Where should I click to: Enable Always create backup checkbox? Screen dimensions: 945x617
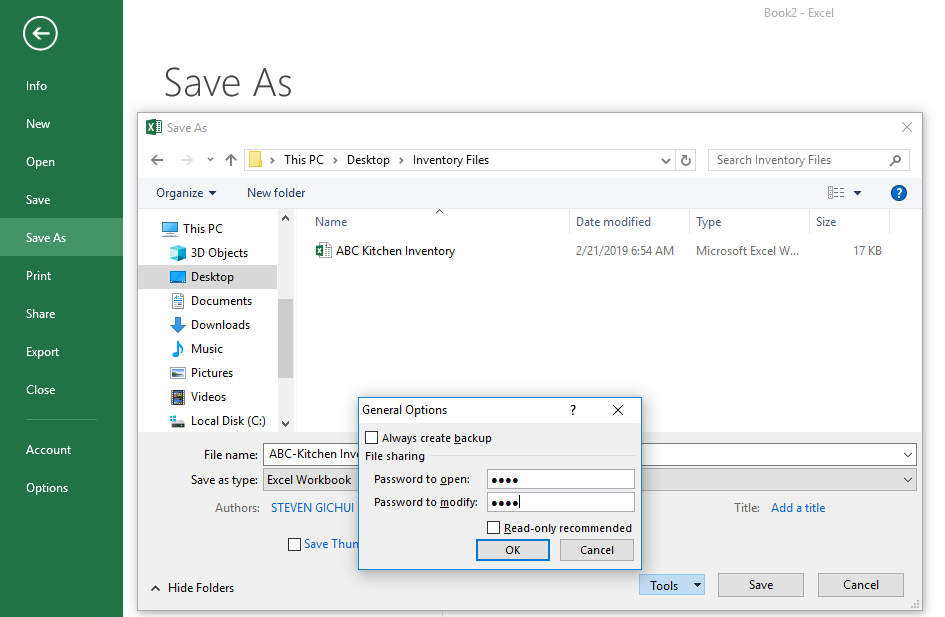tap(372, 438)
